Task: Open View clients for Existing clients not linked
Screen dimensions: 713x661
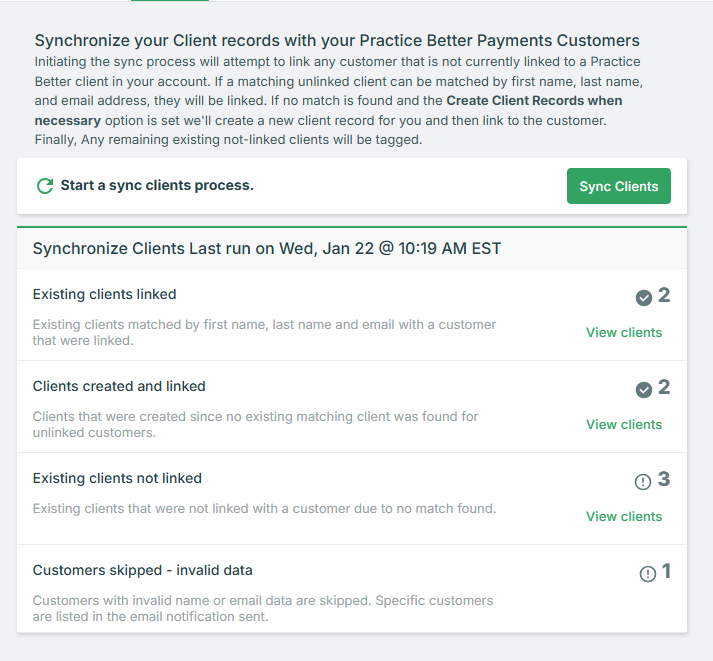Action: pyautogui.click(x=624, y=516)
